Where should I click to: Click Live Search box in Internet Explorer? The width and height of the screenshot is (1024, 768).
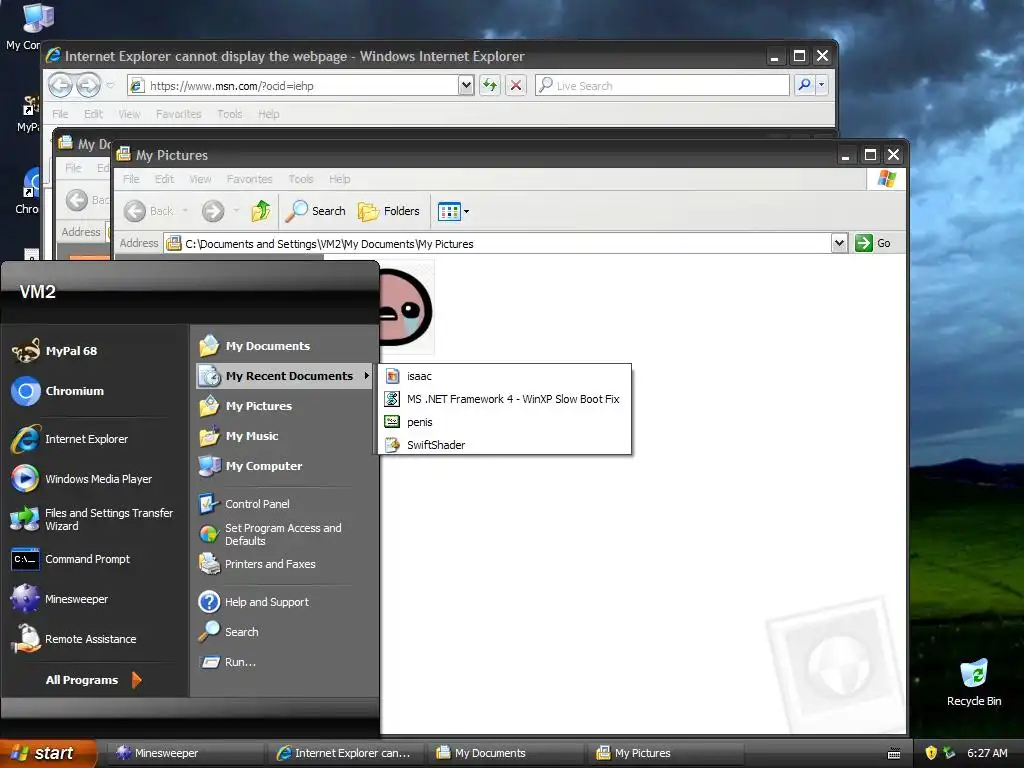(662, 86)
